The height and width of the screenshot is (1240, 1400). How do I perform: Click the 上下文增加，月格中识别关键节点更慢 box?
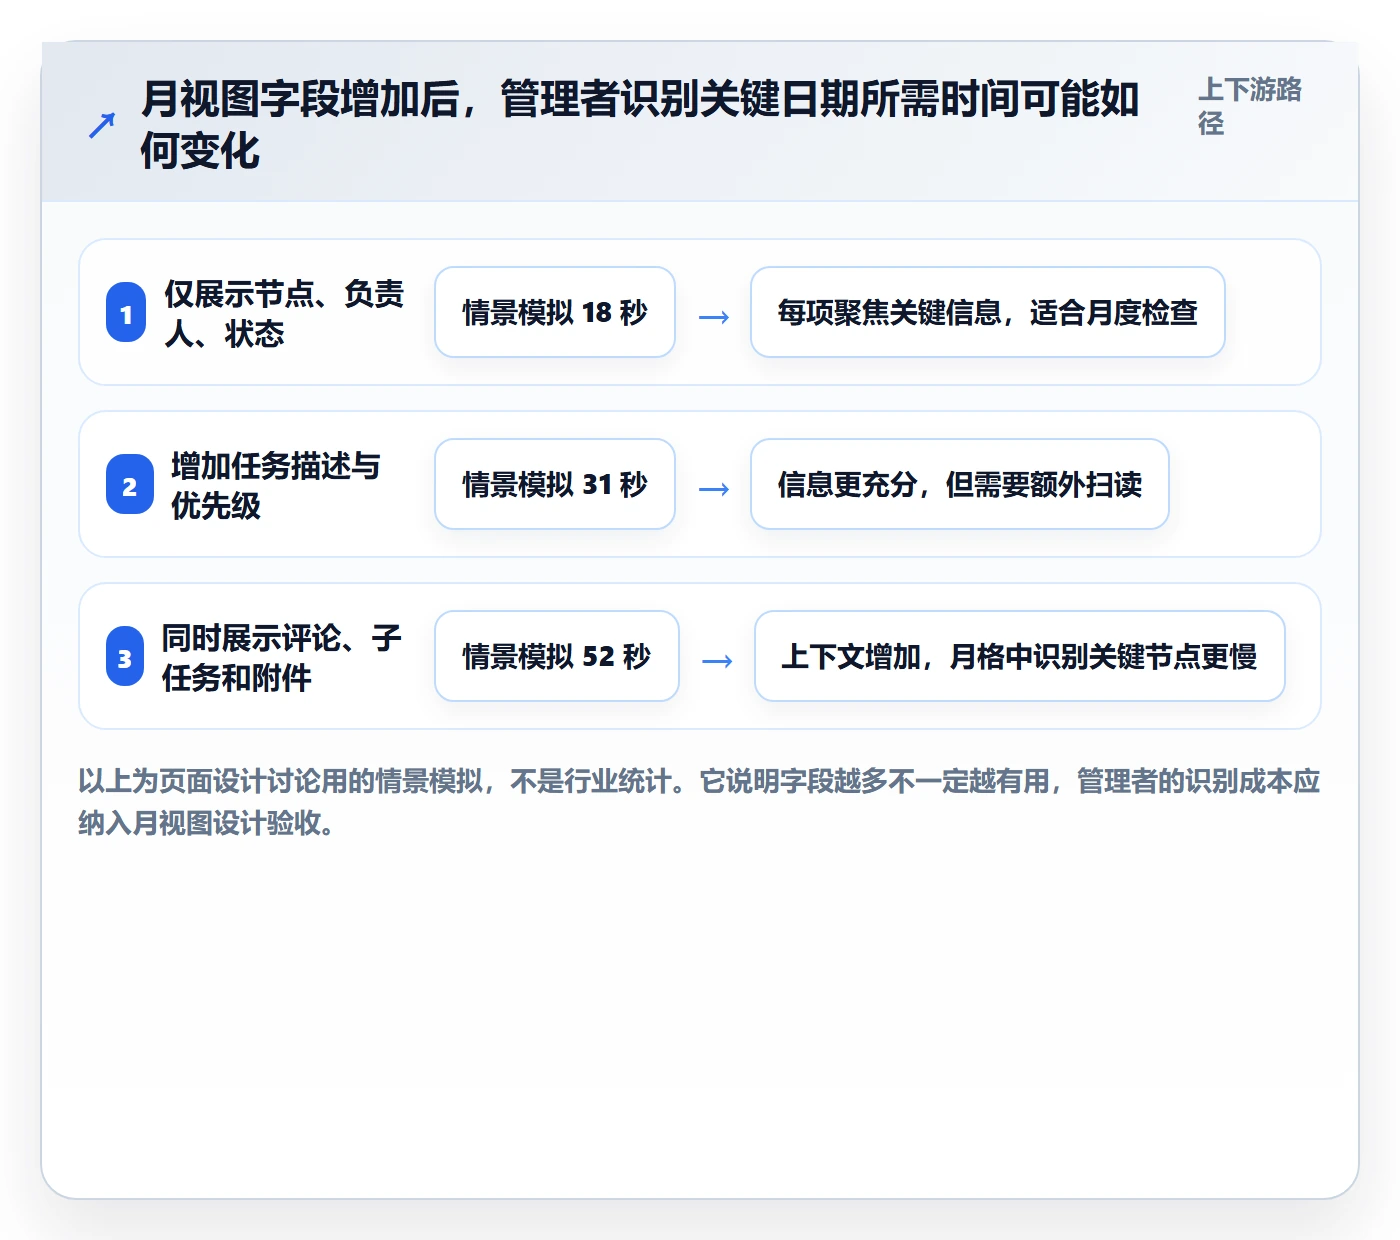click(x=1020, y=656)
